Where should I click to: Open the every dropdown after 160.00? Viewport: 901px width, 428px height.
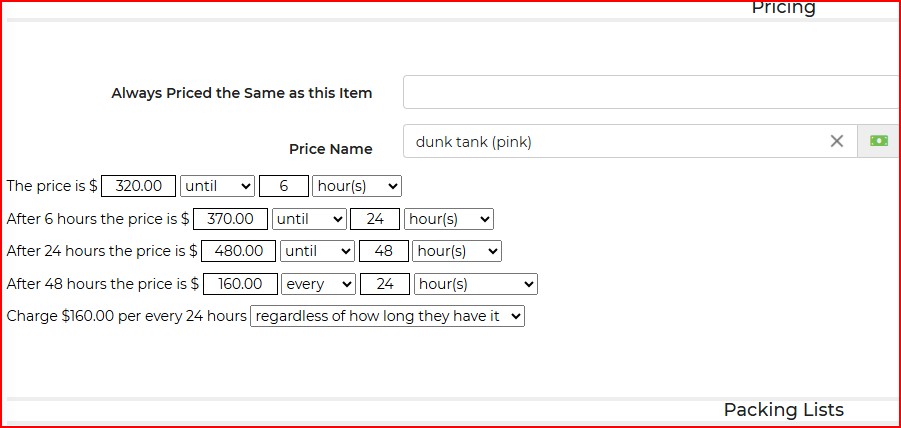pyautogui.click(x=318, y=284)
